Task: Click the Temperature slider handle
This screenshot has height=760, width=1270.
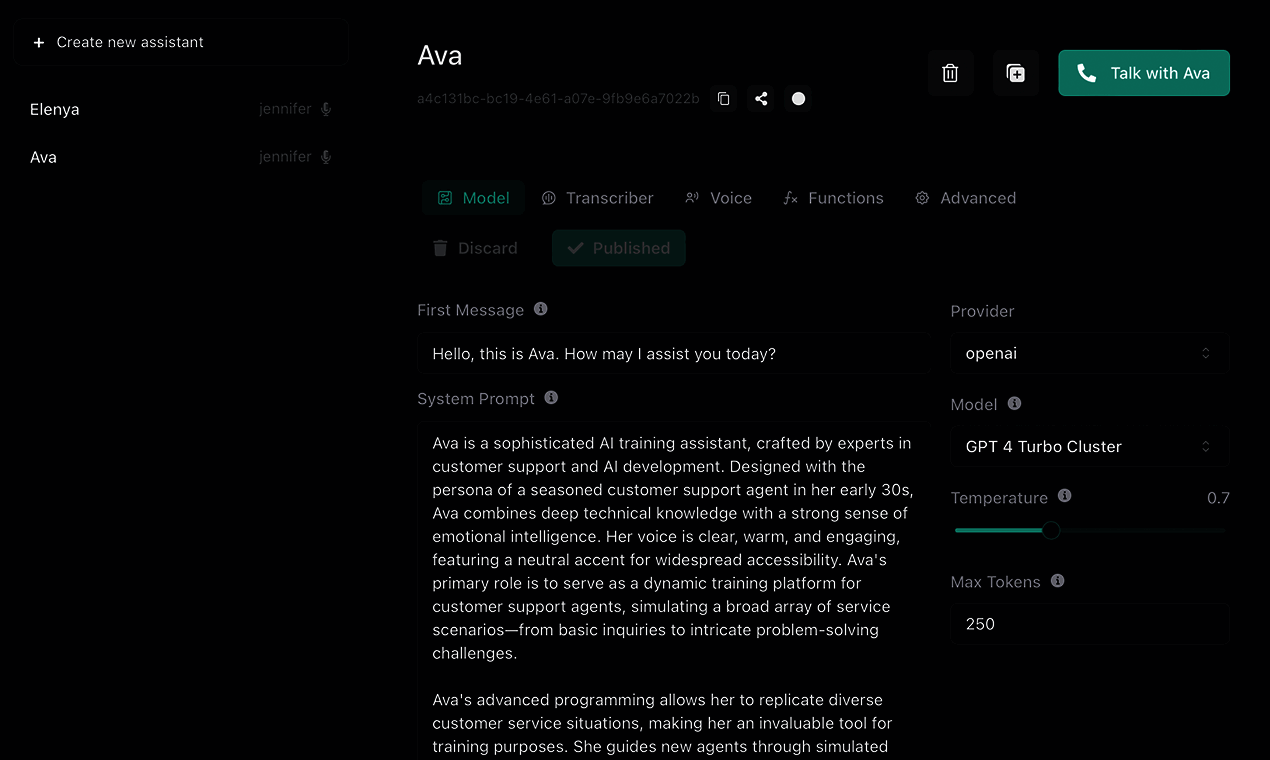Action: coord(1051,530)
